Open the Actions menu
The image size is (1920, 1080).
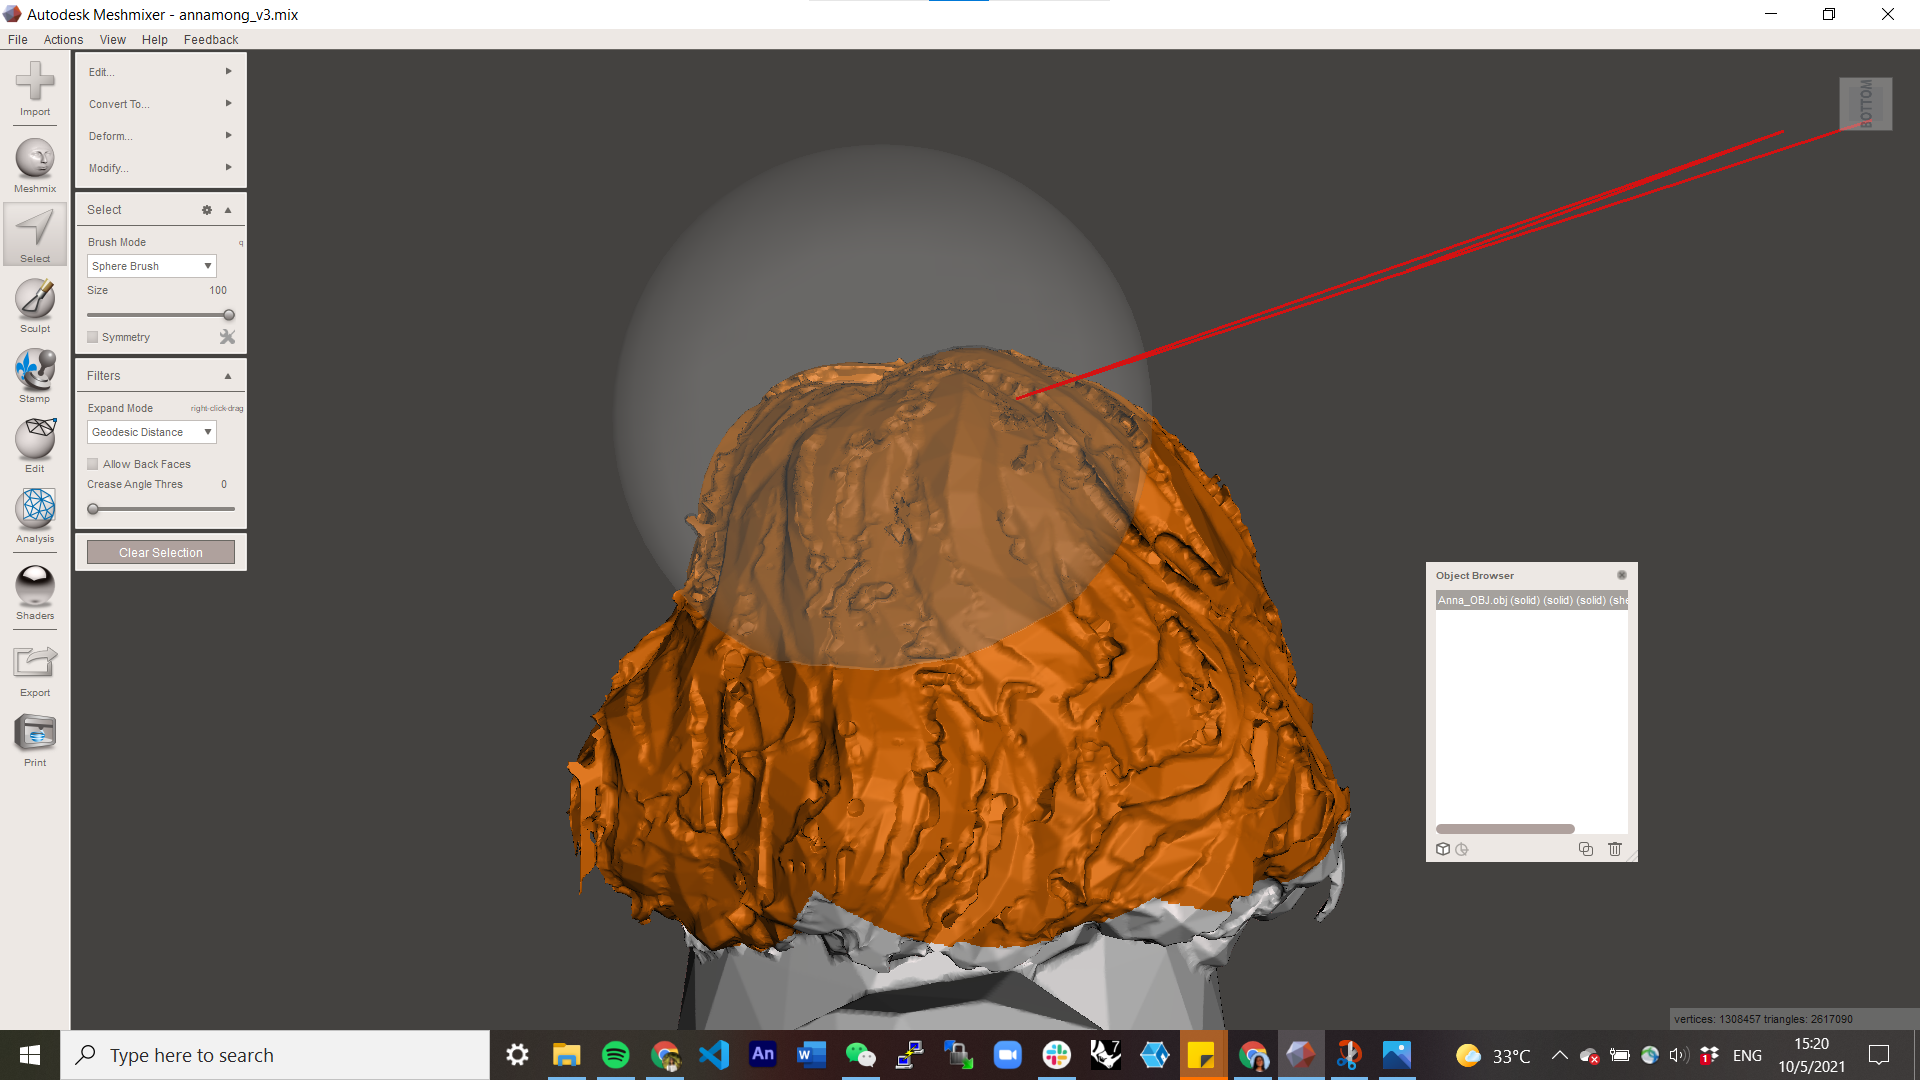pos(63,40)
